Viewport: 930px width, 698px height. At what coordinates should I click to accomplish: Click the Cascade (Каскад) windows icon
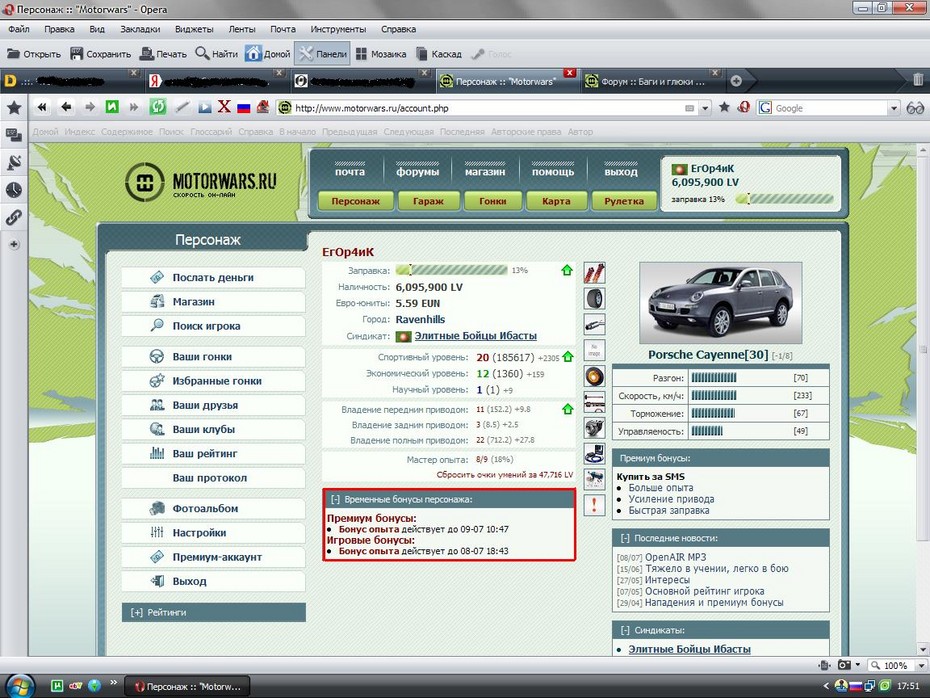coord(422,54)
